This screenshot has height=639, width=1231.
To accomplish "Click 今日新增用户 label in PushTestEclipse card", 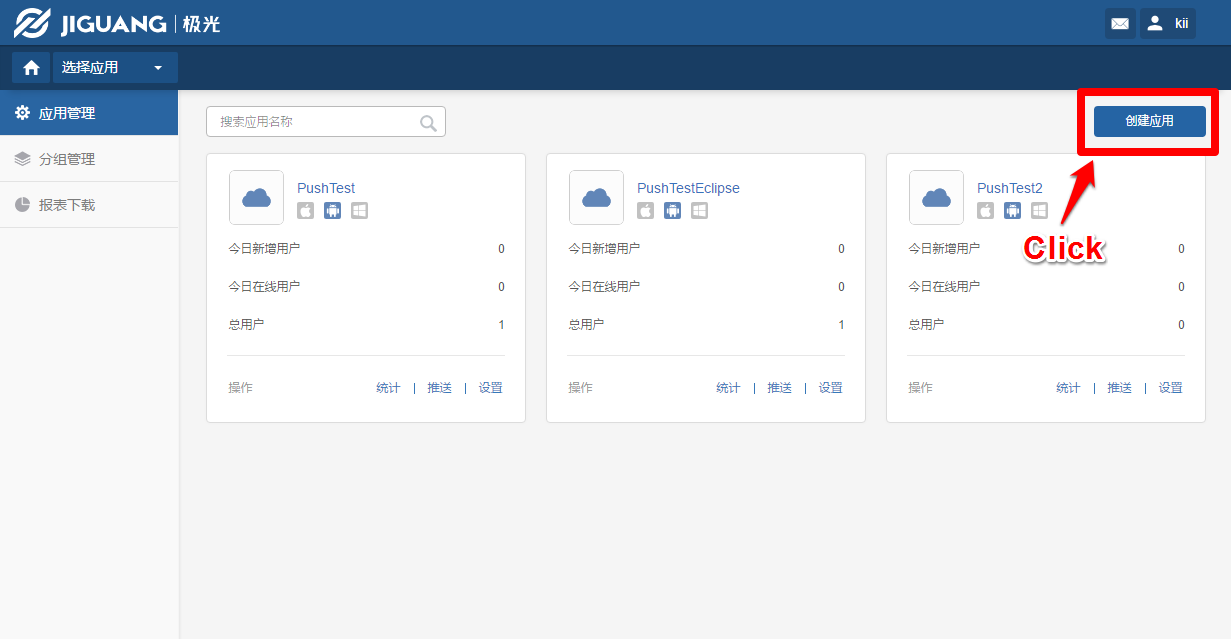I will pos(604,249).
